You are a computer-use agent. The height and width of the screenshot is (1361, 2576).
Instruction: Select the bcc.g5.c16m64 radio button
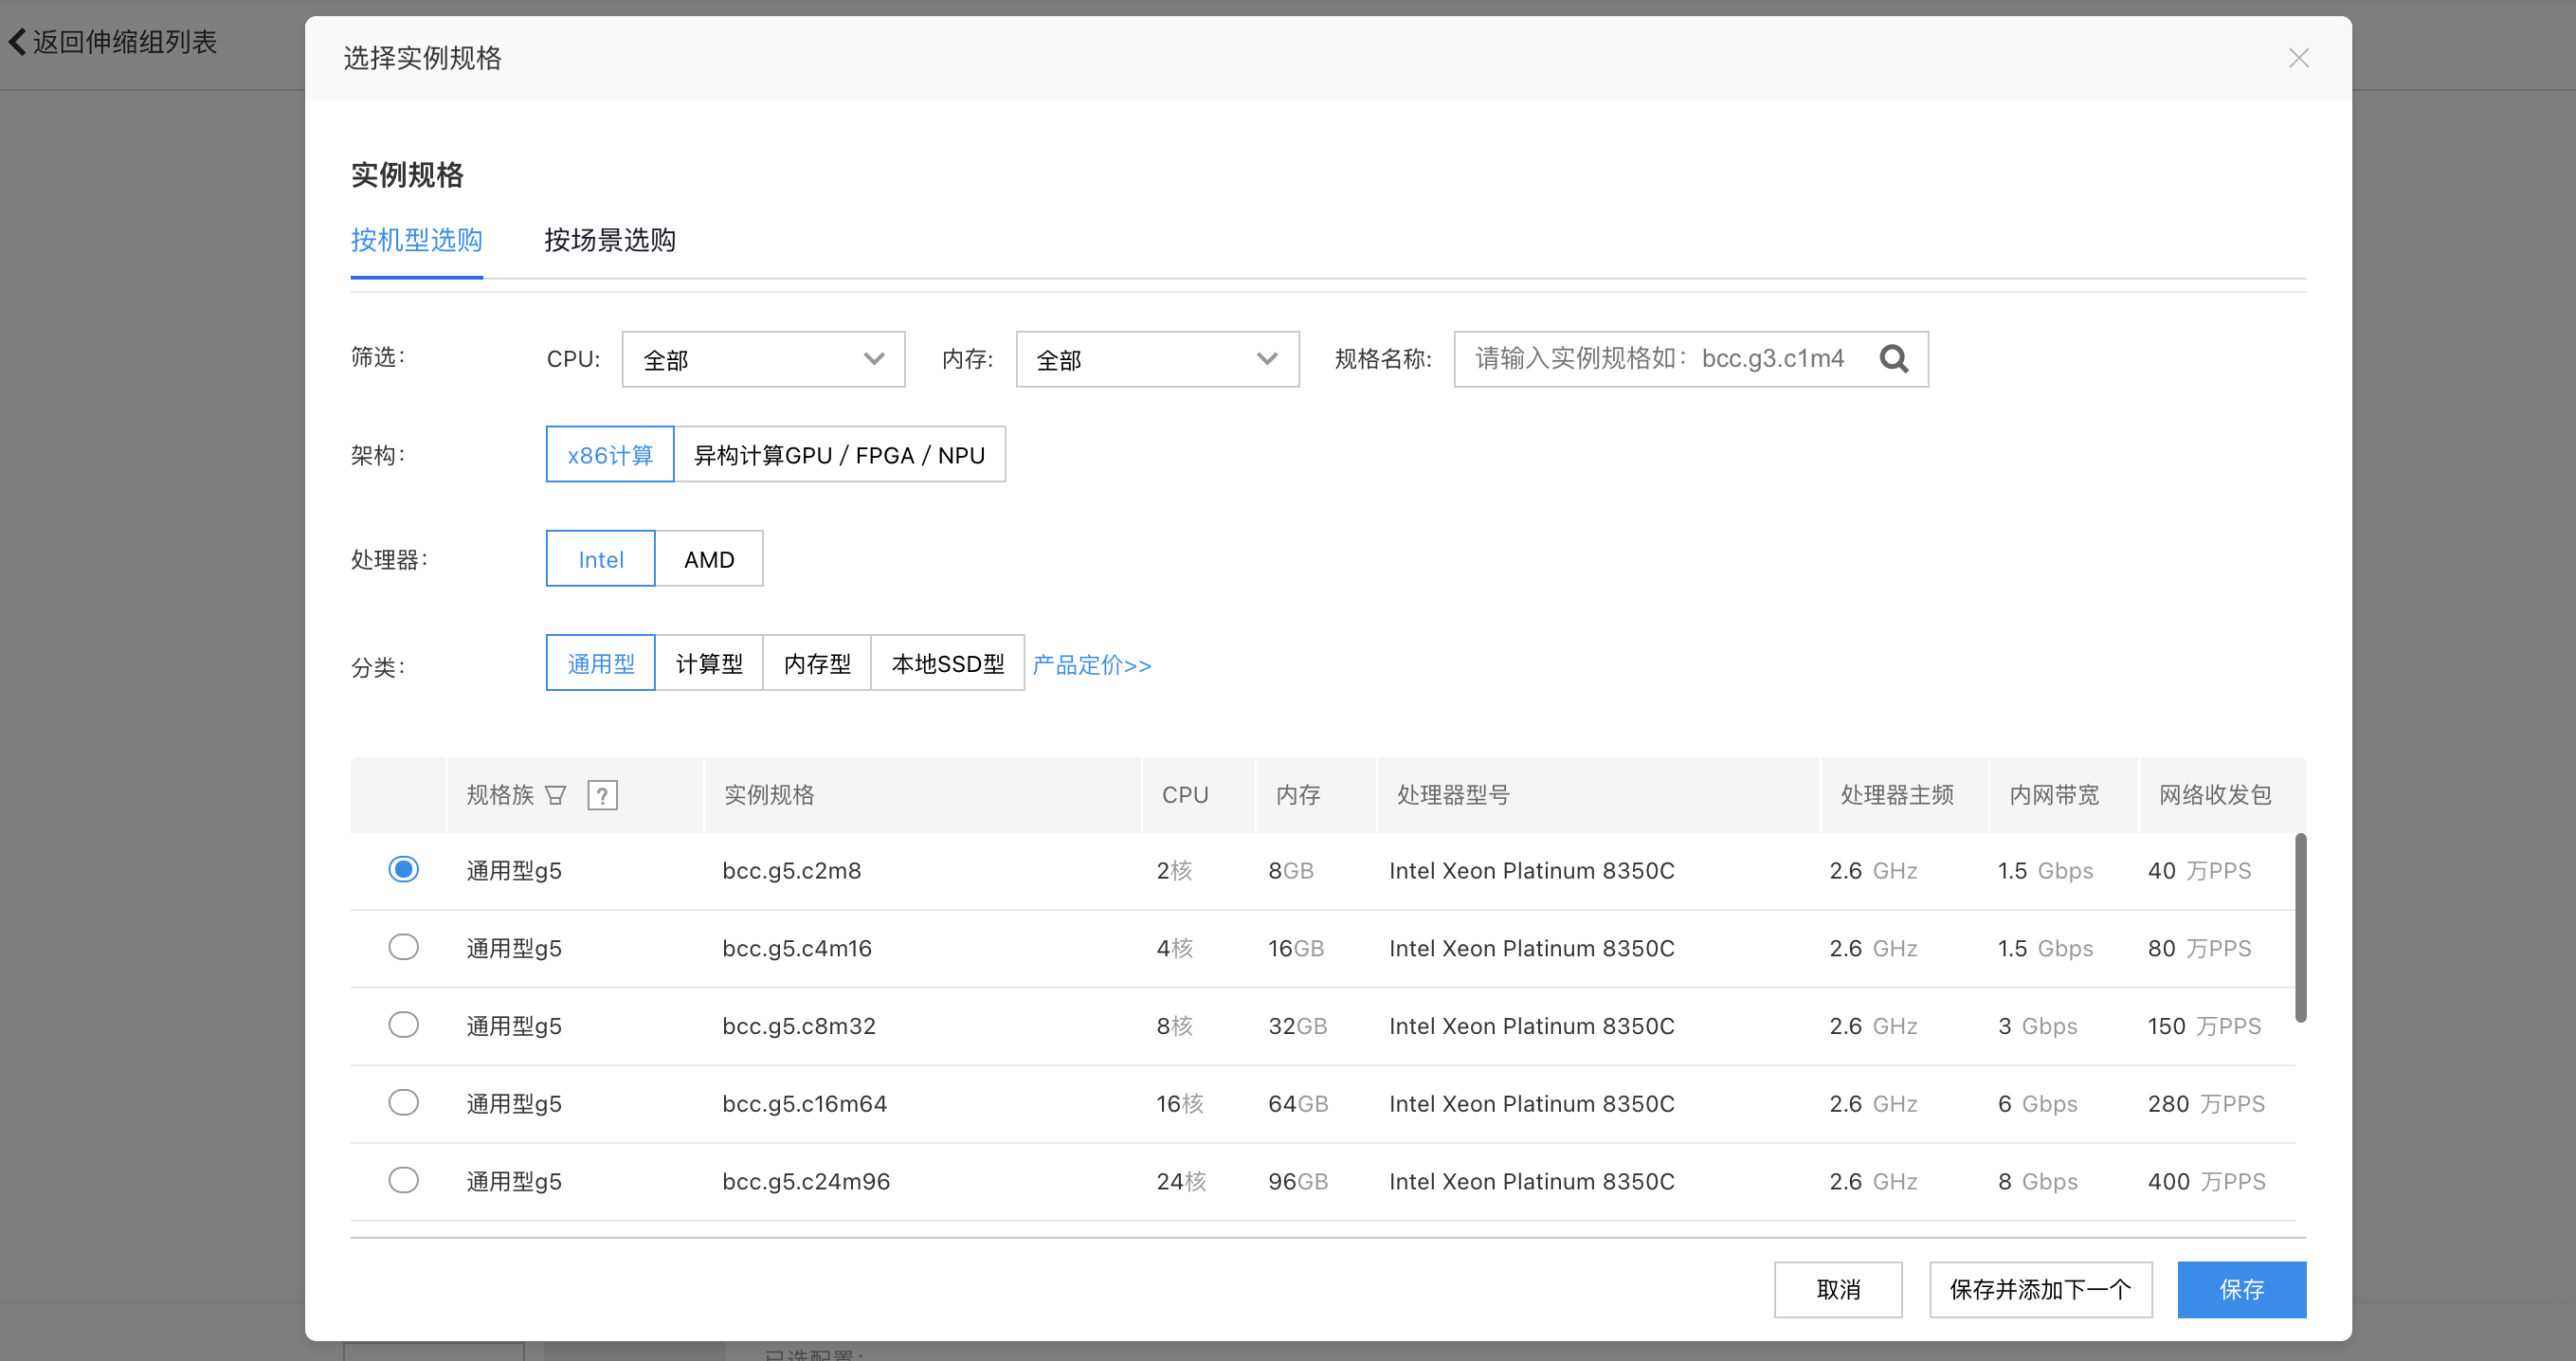(x=403, y=1103)
